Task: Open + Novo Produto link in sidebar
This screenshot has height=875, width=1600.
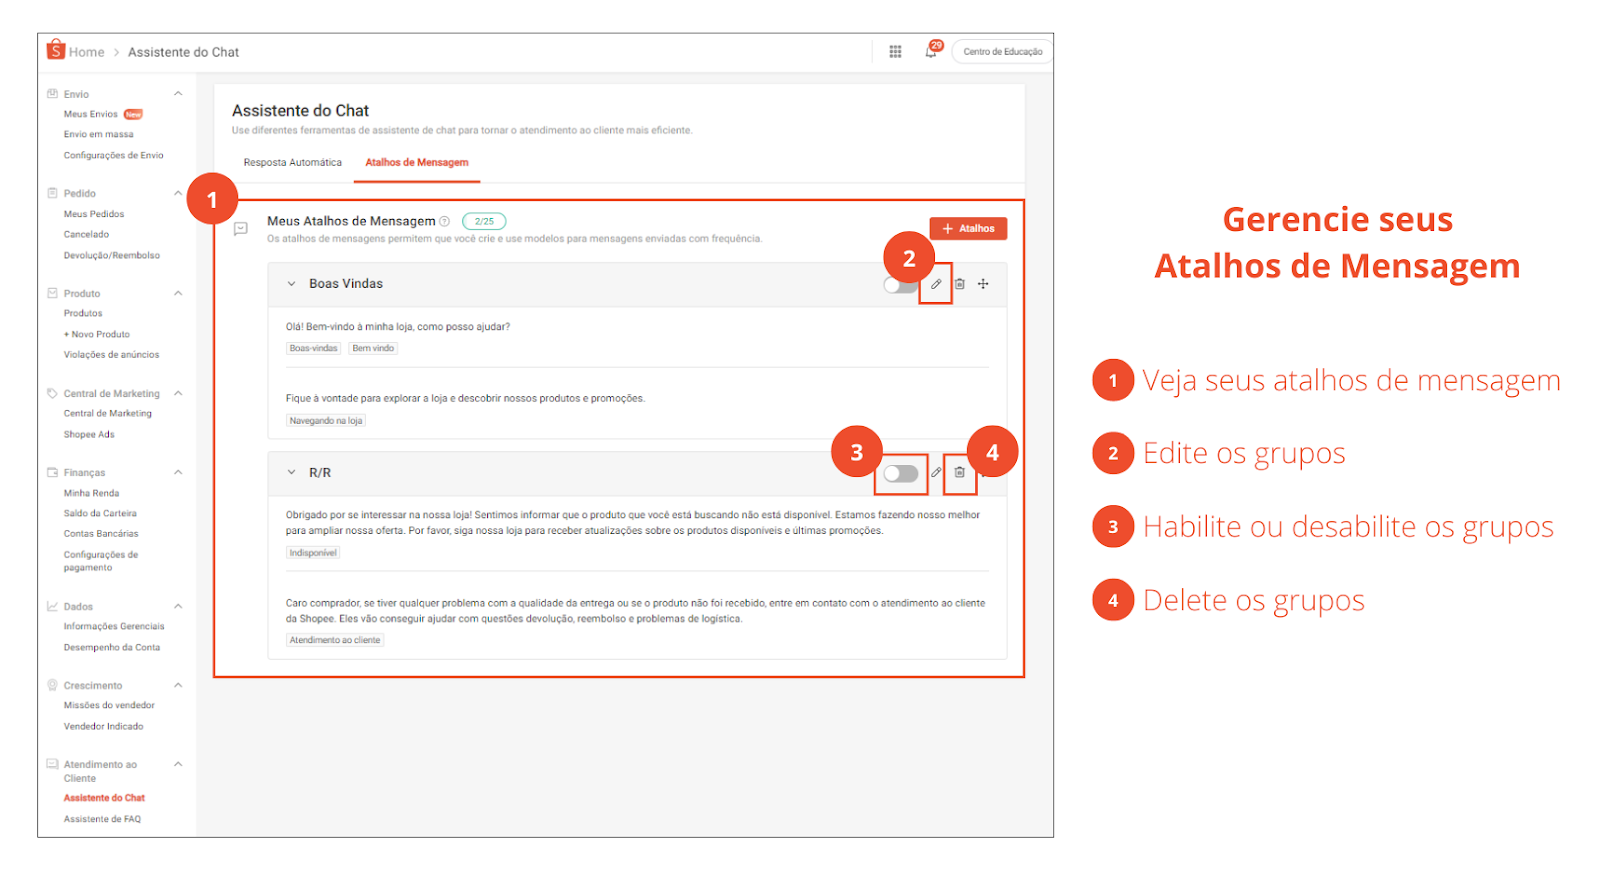Action: point(97,334)
